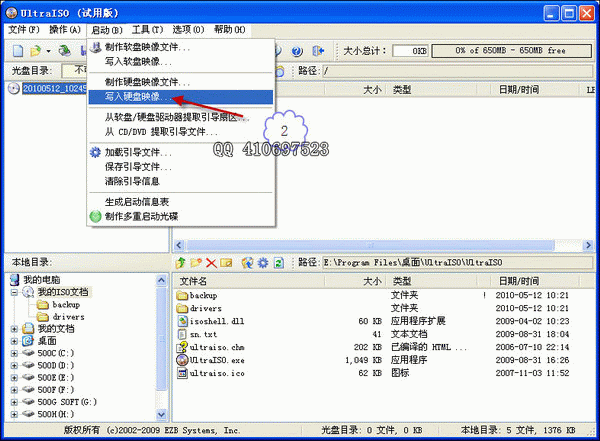This screenshot has height=441, width=600.
Task: Sort local files by 日期/时间 column header
Action: 535,281
